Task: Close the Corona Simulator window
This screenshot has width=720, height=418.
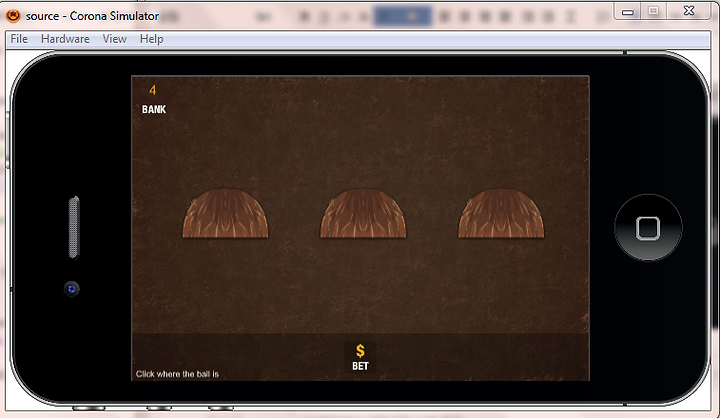Action: point(689,11)
